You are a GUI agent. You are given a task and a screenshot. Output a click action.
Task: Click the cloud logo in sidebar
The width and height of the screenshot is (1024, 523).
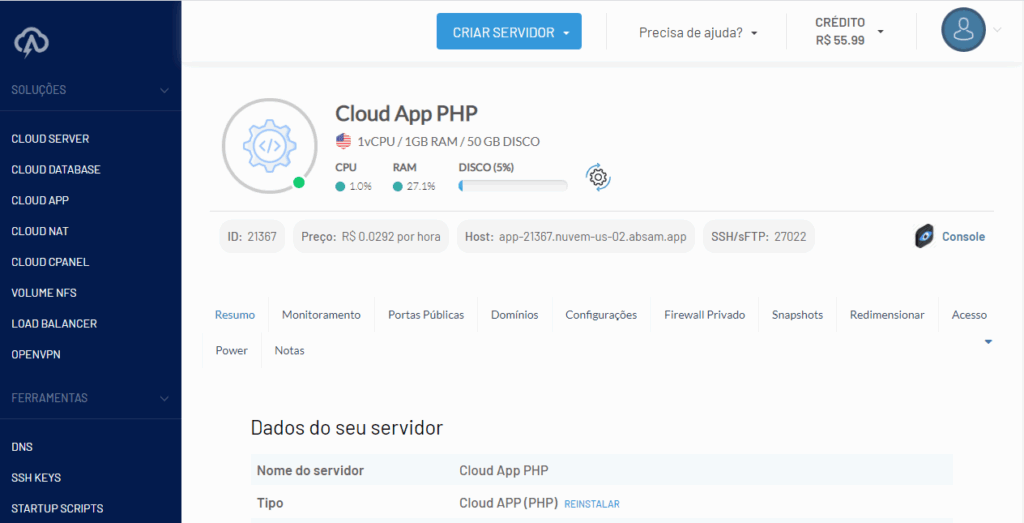(32, 42)
